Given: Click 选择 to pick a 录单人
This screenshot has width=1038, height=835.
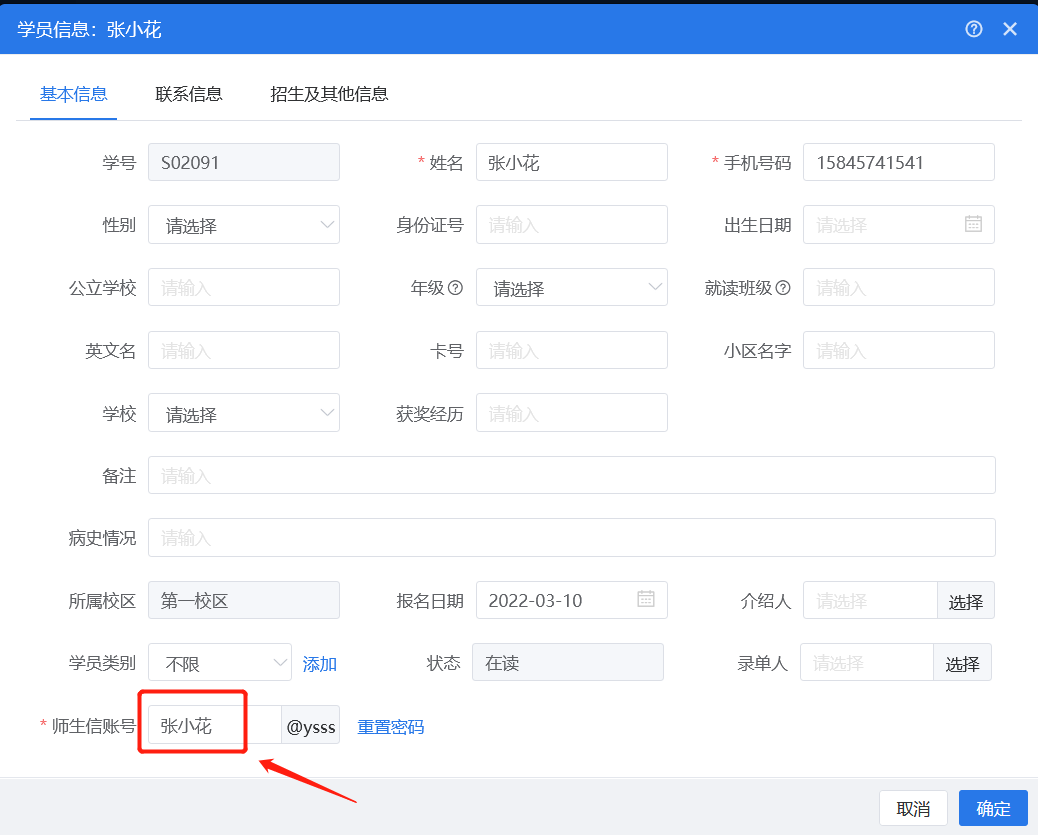Looking at the screenshot, I should [x=962, y=662].
